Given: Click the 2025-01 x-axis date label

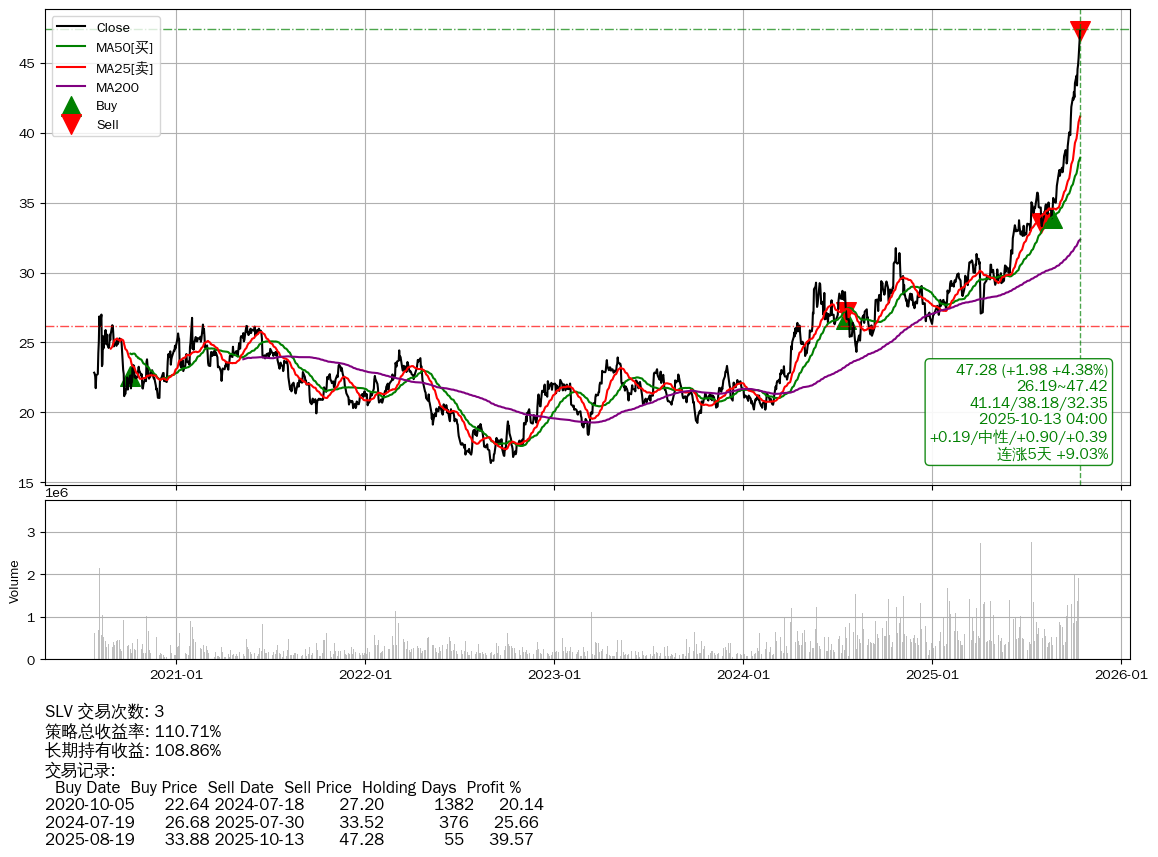Looking at the screenshot, I should tap(932, 674).
